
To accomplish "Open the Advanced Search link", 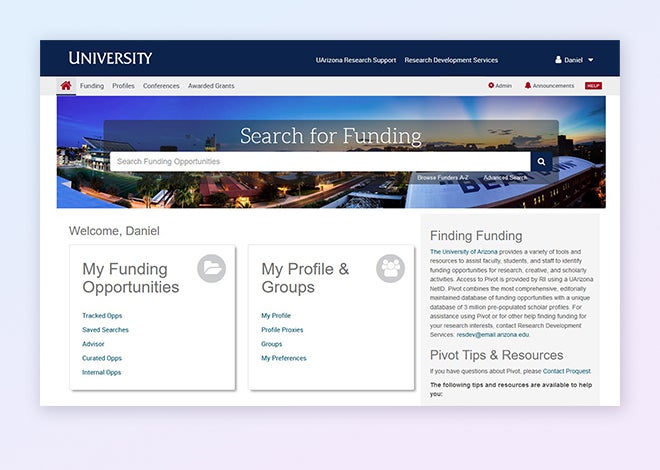I will tap(505, 178).
